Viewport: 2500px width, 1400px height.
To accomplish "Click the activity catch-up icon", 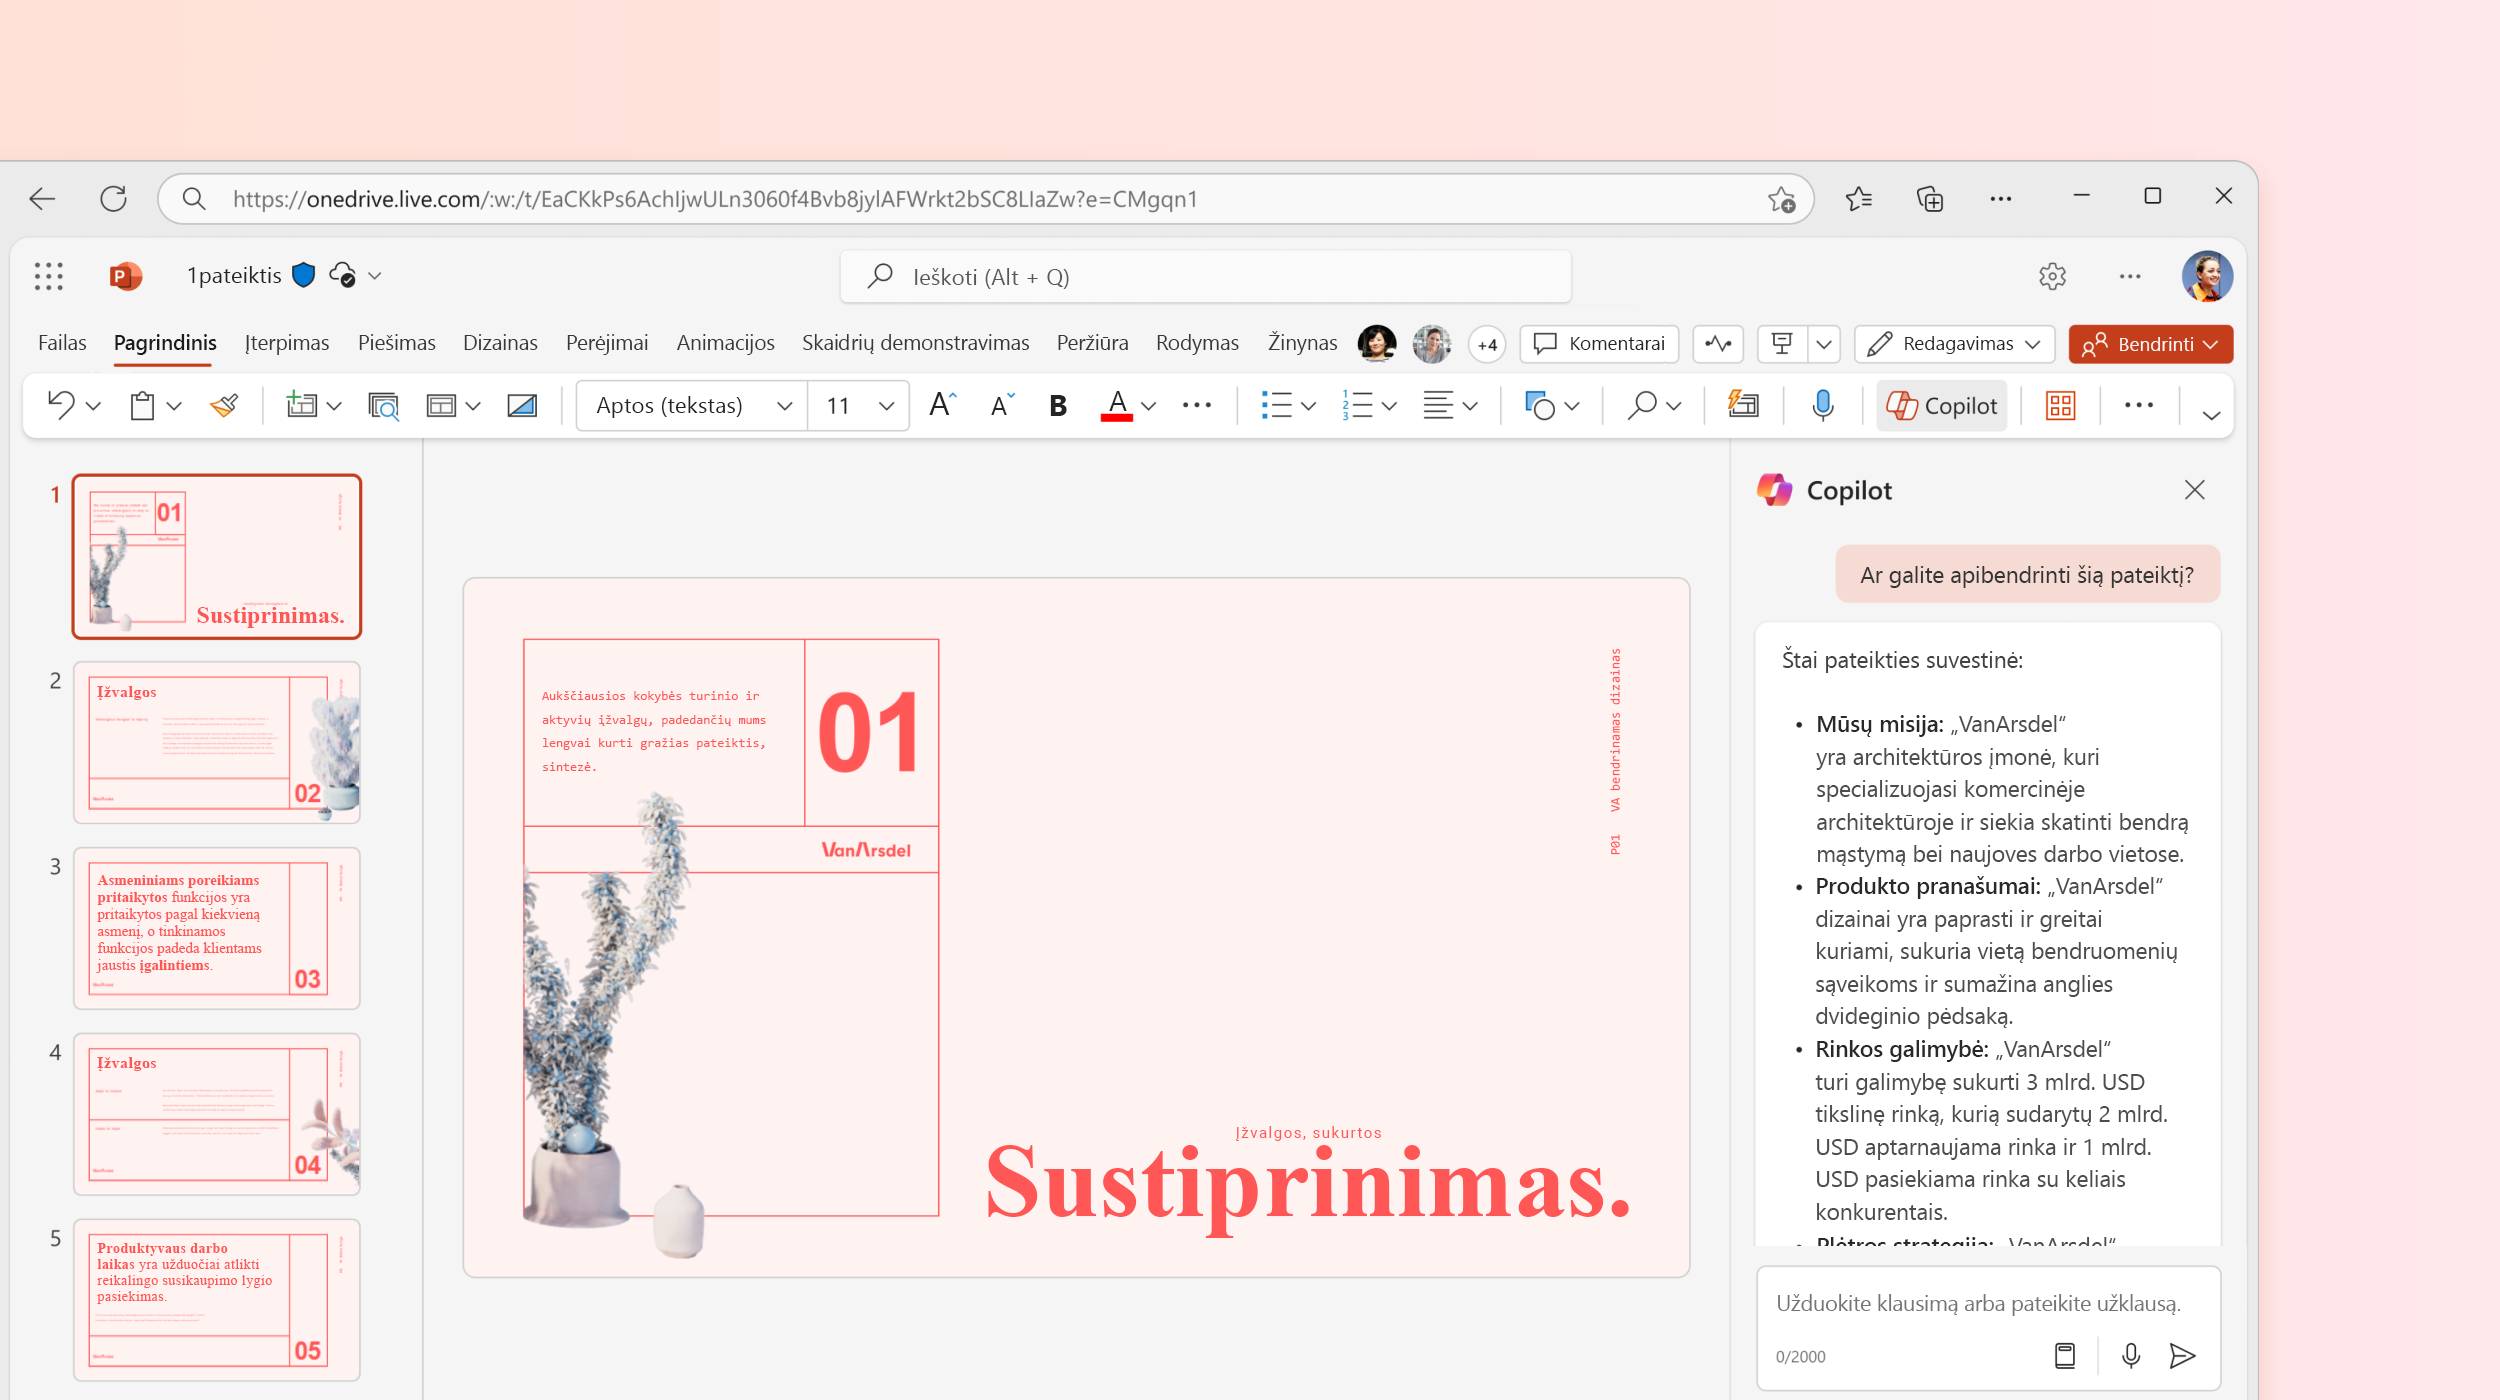I will 1718,344.
